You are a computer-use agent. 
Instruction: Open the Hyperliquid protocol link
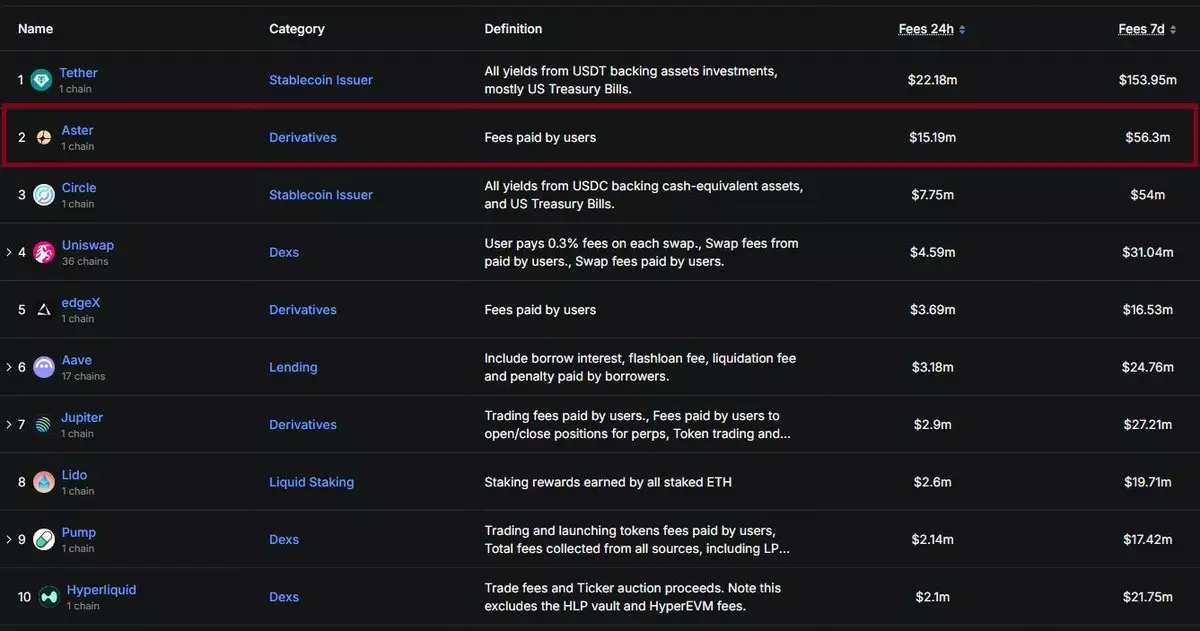click(x=101, y=590)
